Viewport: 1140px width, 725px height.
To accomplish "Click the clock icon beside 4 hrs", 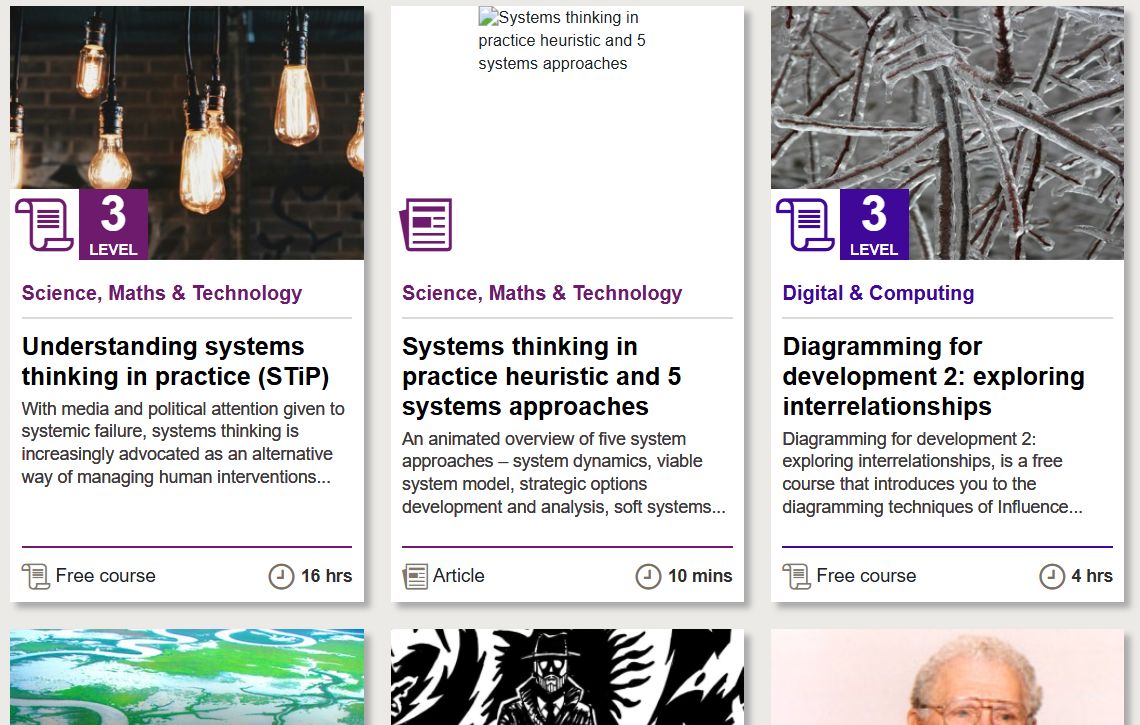I will [1052, 576].
